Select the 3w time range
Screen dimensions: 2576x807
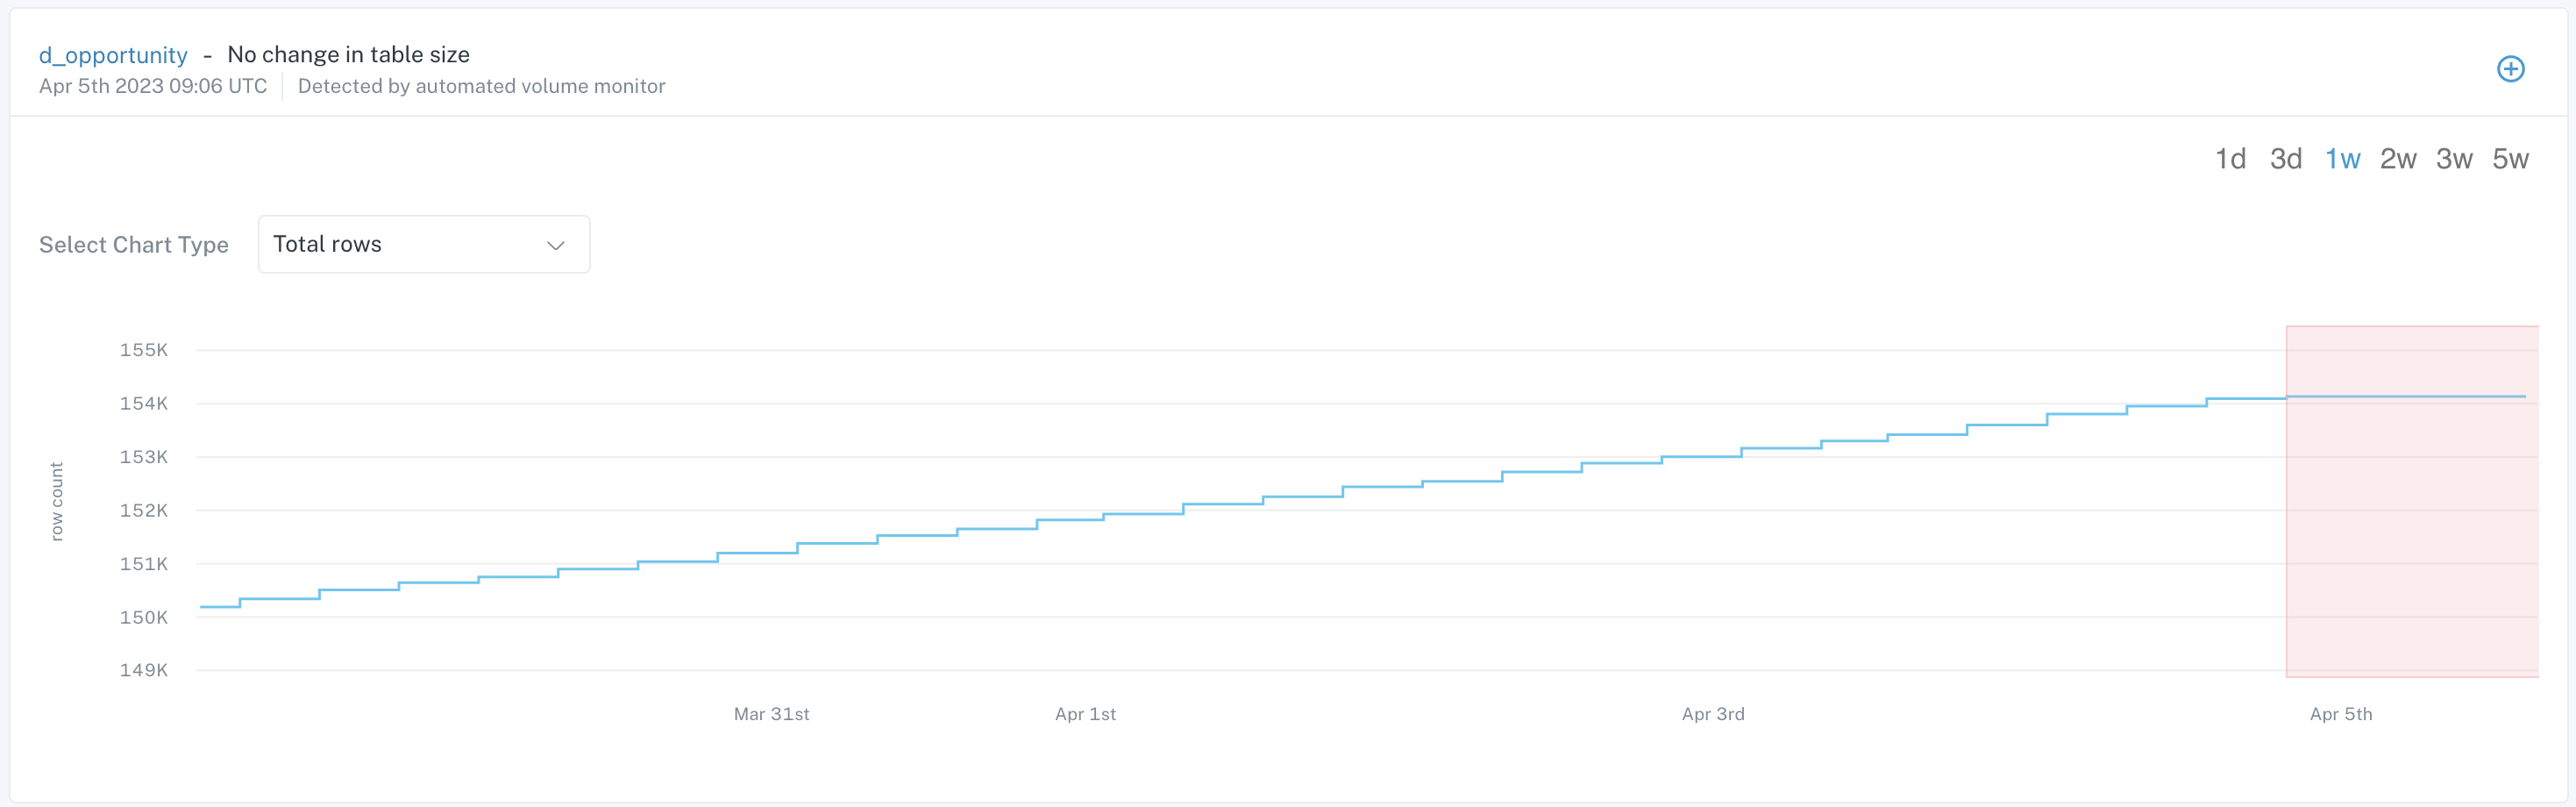(2454, 159)
